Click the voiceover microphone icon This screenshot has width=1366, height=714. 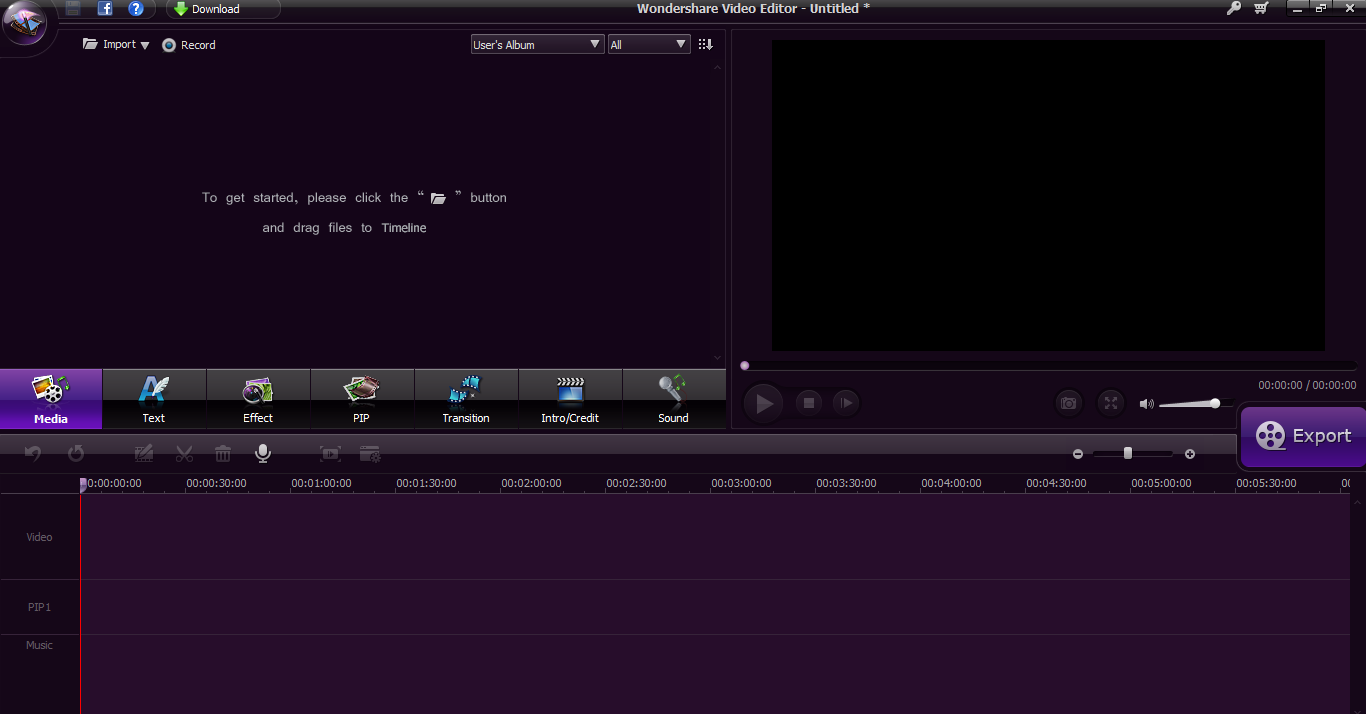pyautogui.click(x=263, y=454)
